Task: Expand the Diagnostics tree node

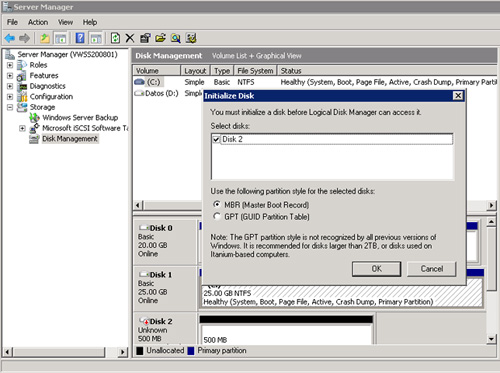Action: tap(10, 86)
